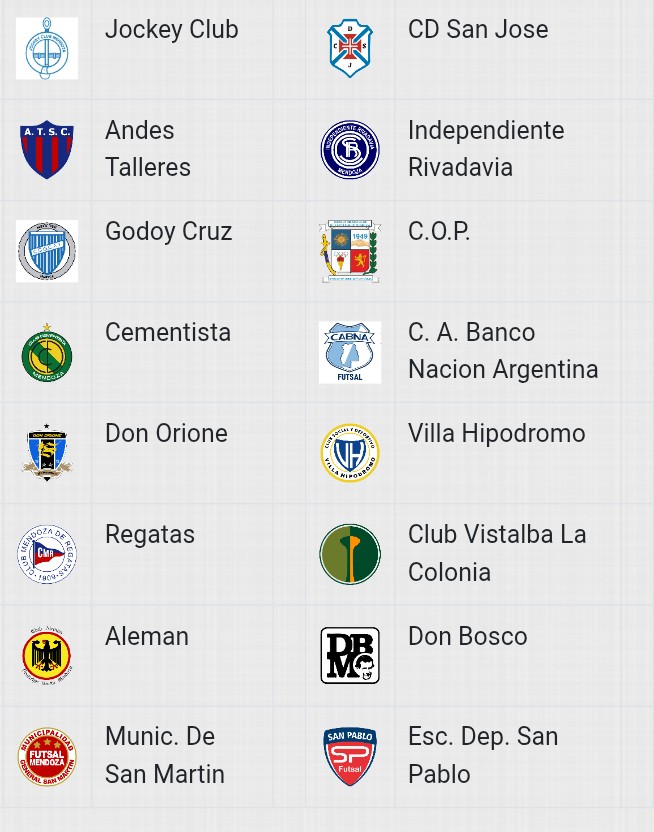Screen dimensions: 654x832
Task: Click the Aleman eagle badge
Action: 47,655
